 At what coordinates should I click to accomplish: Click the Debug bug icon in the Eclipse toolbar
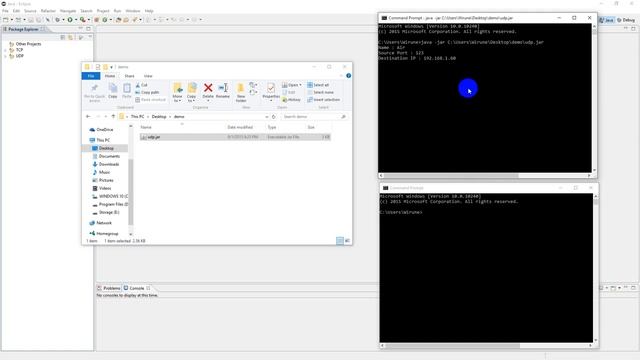[58, 20]
